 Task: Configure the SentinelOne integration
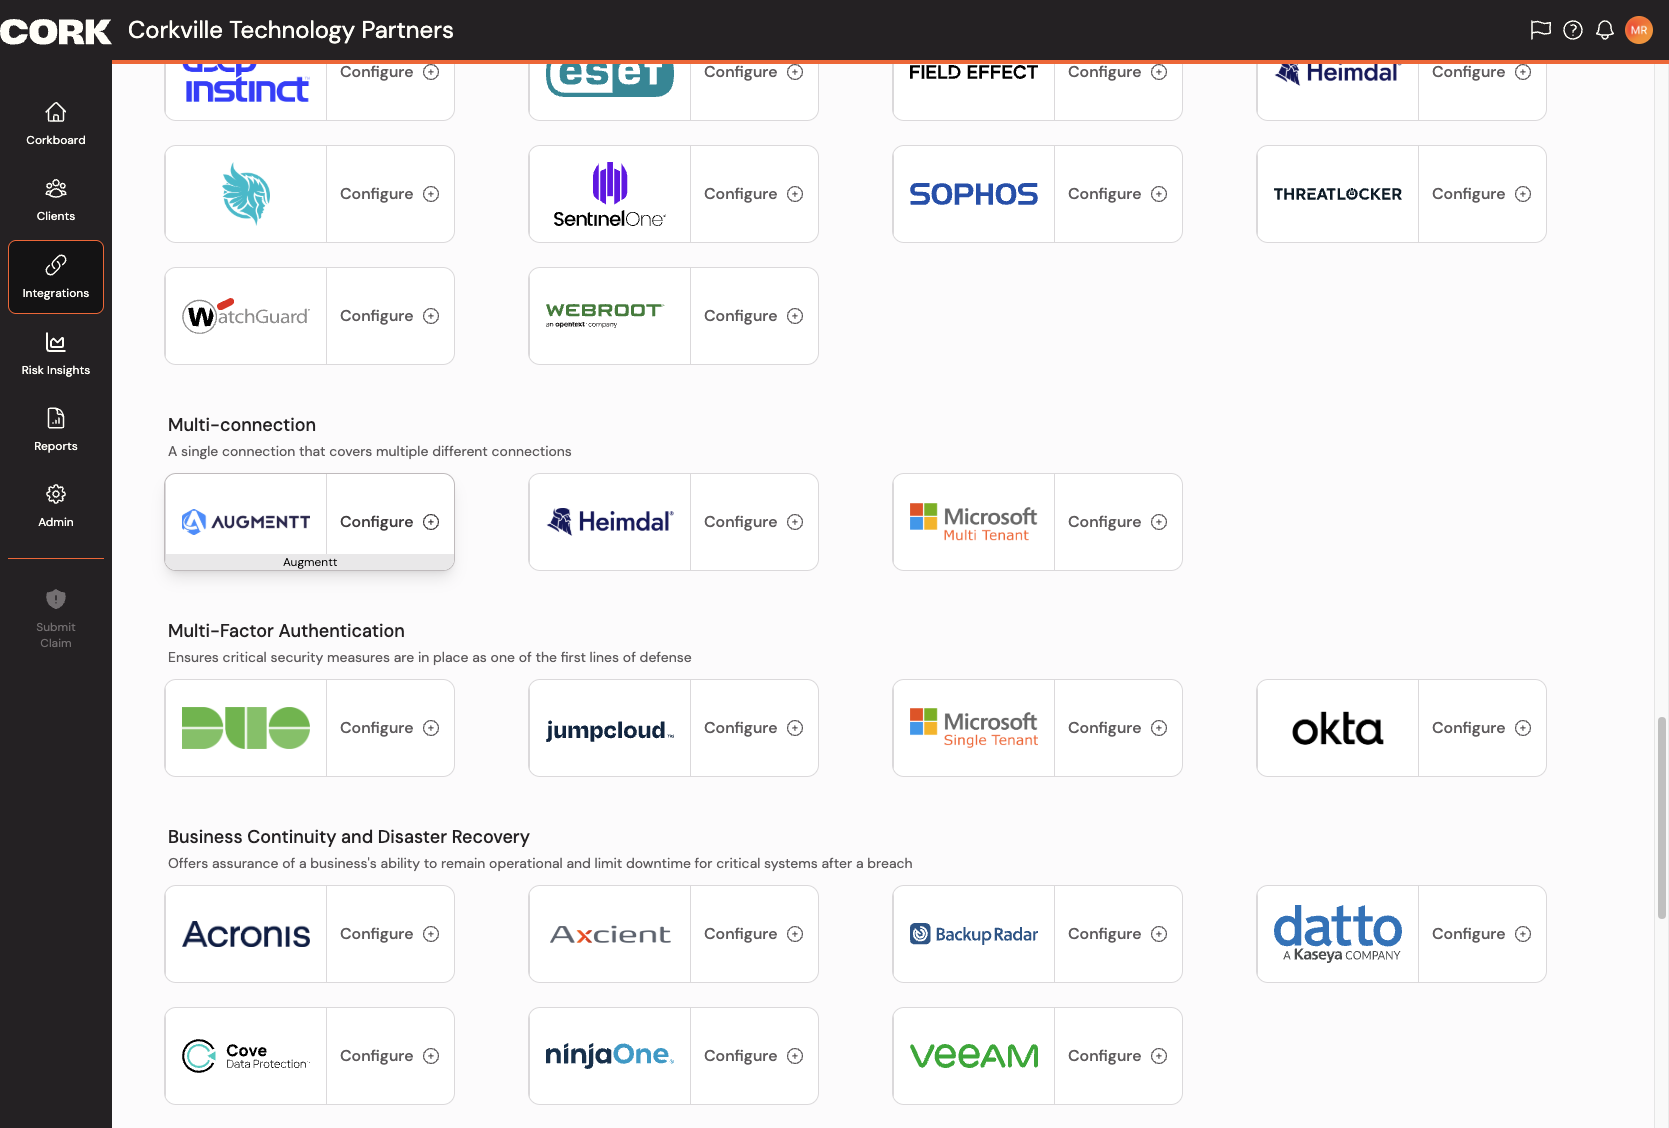tap(754, 194)
